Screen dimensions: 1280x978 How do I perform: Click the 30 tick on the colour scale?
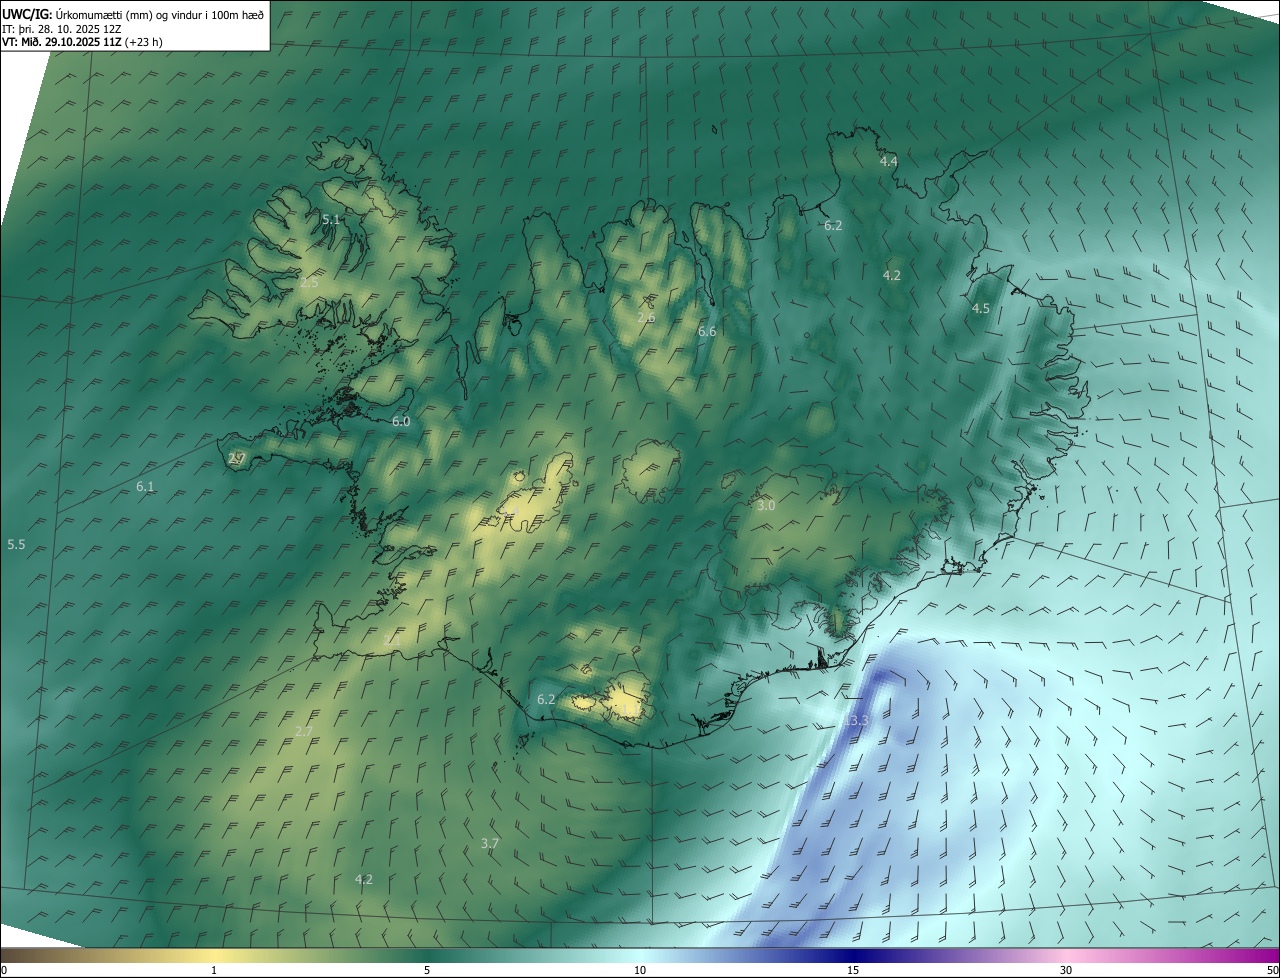1066,970
